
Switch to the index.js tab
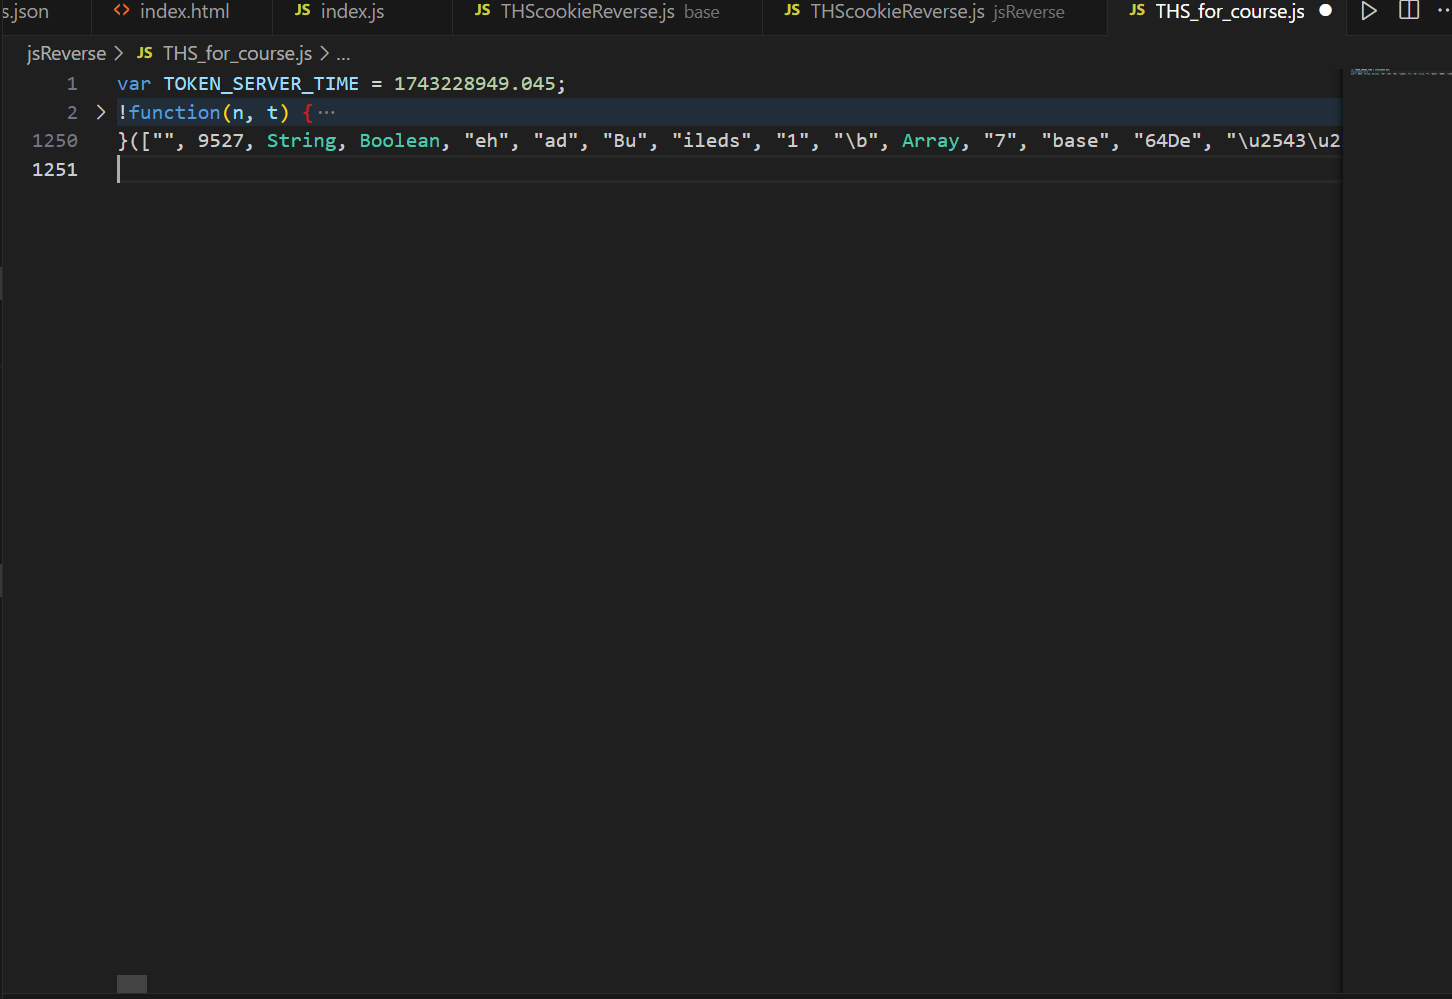(352, 11)
